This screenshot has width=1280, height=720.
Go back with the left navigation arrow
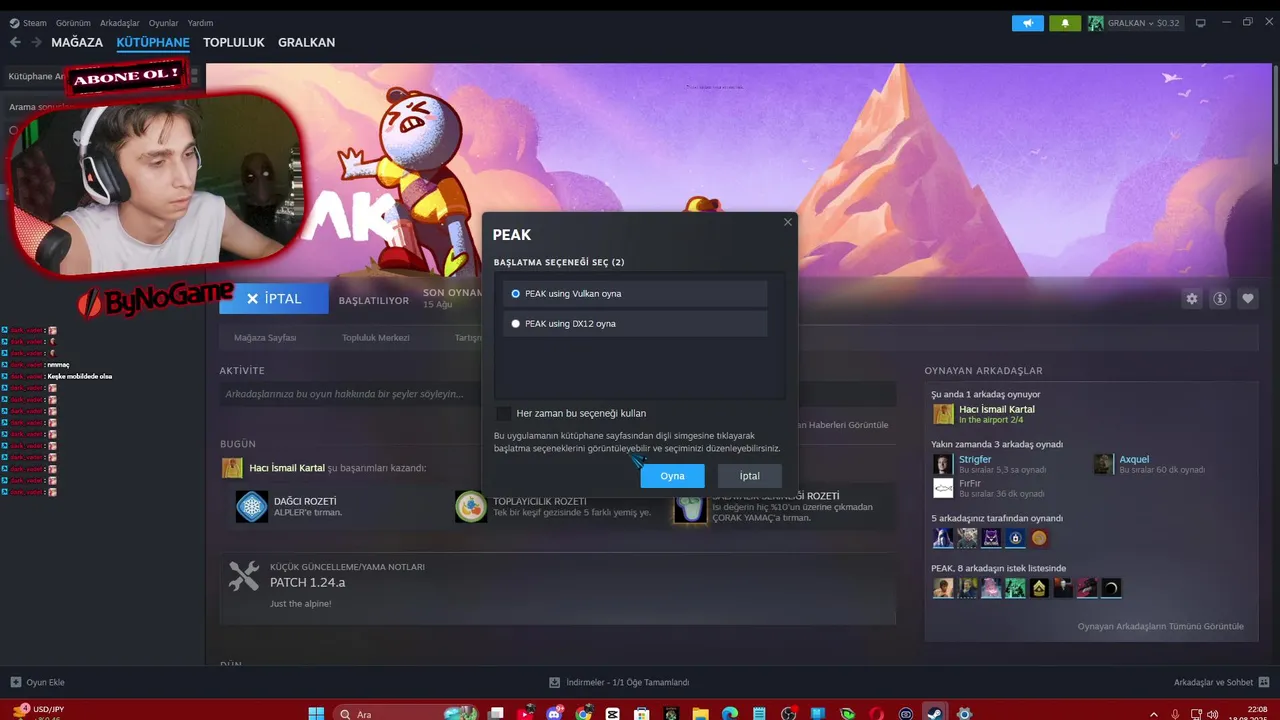[x=15, y=42]
